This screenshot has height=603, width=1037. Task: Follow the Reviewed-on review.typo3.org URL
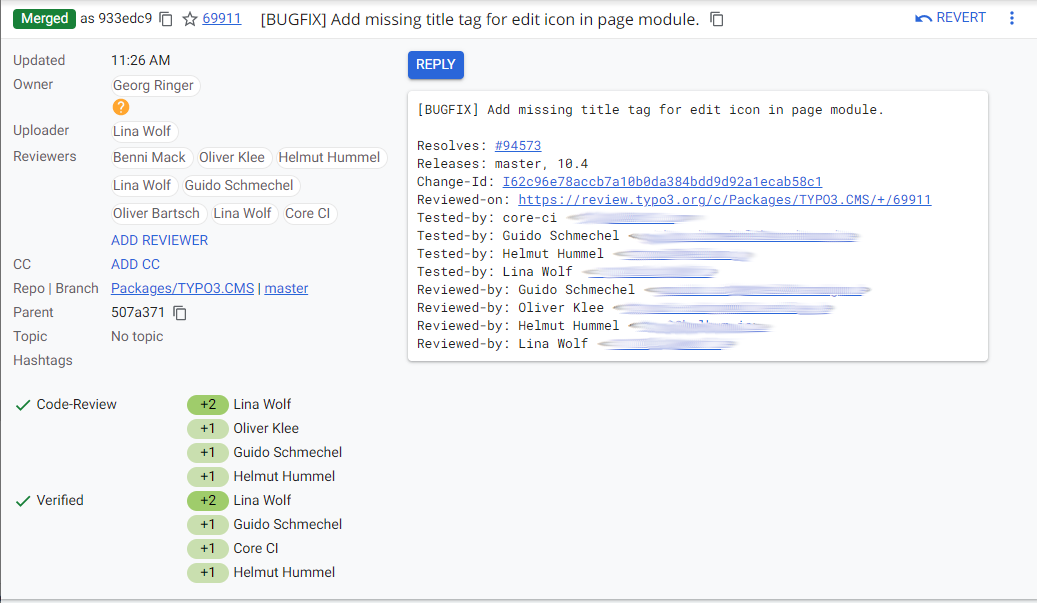724,200
